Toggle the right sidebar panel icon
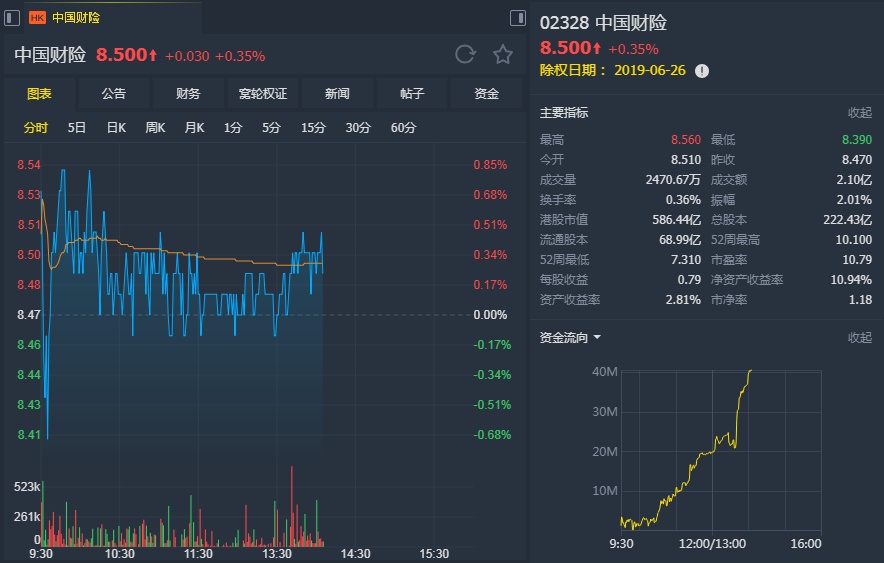The image size is (884, 563). pyautogui.click(x=518, y=18)
